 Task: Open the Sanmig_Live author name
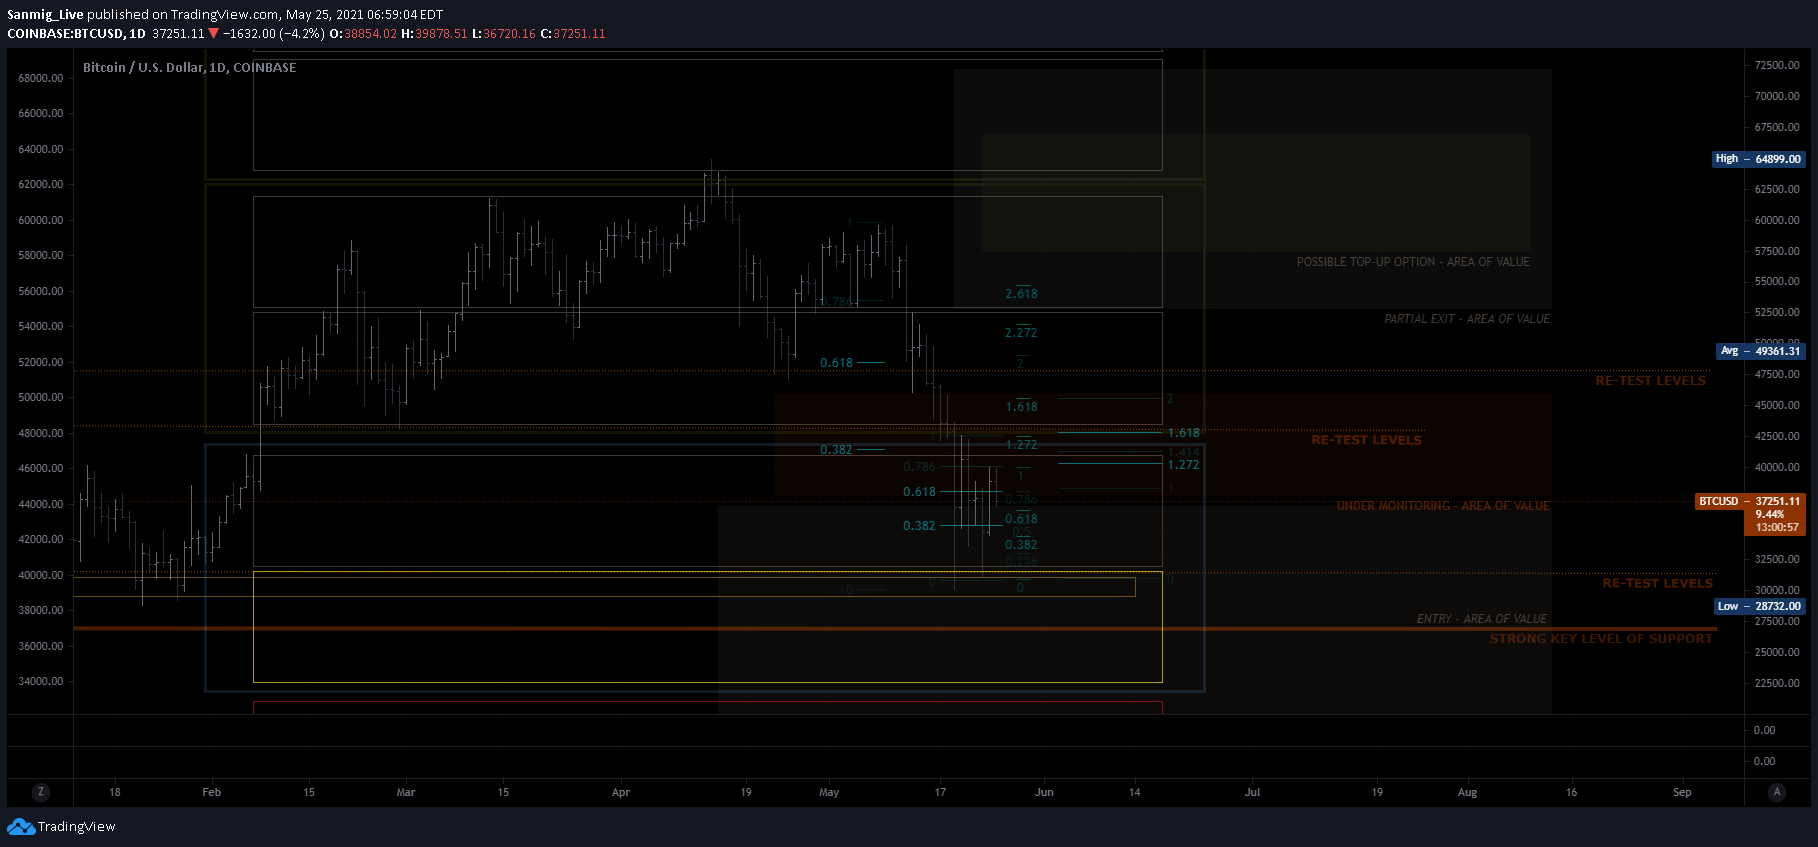(x=45, y=14)
